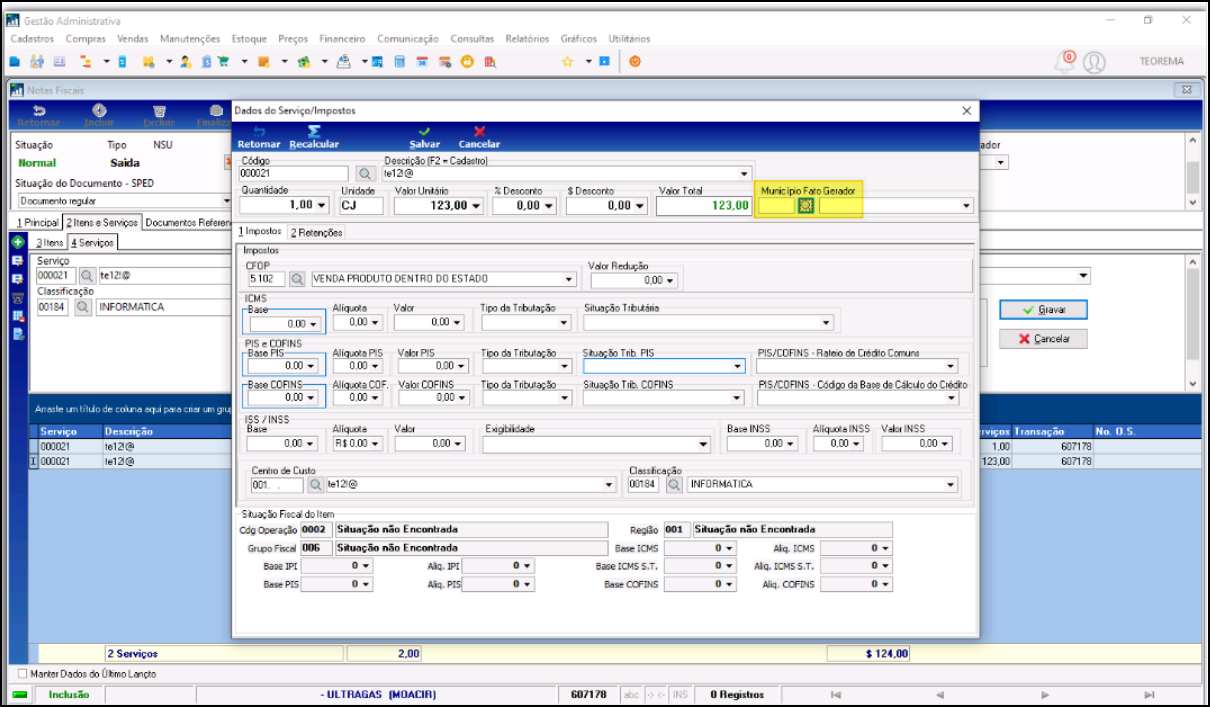Click the Centro de Custo search magnifier icon
This screenshot has height=707, width=1210.
315,485
